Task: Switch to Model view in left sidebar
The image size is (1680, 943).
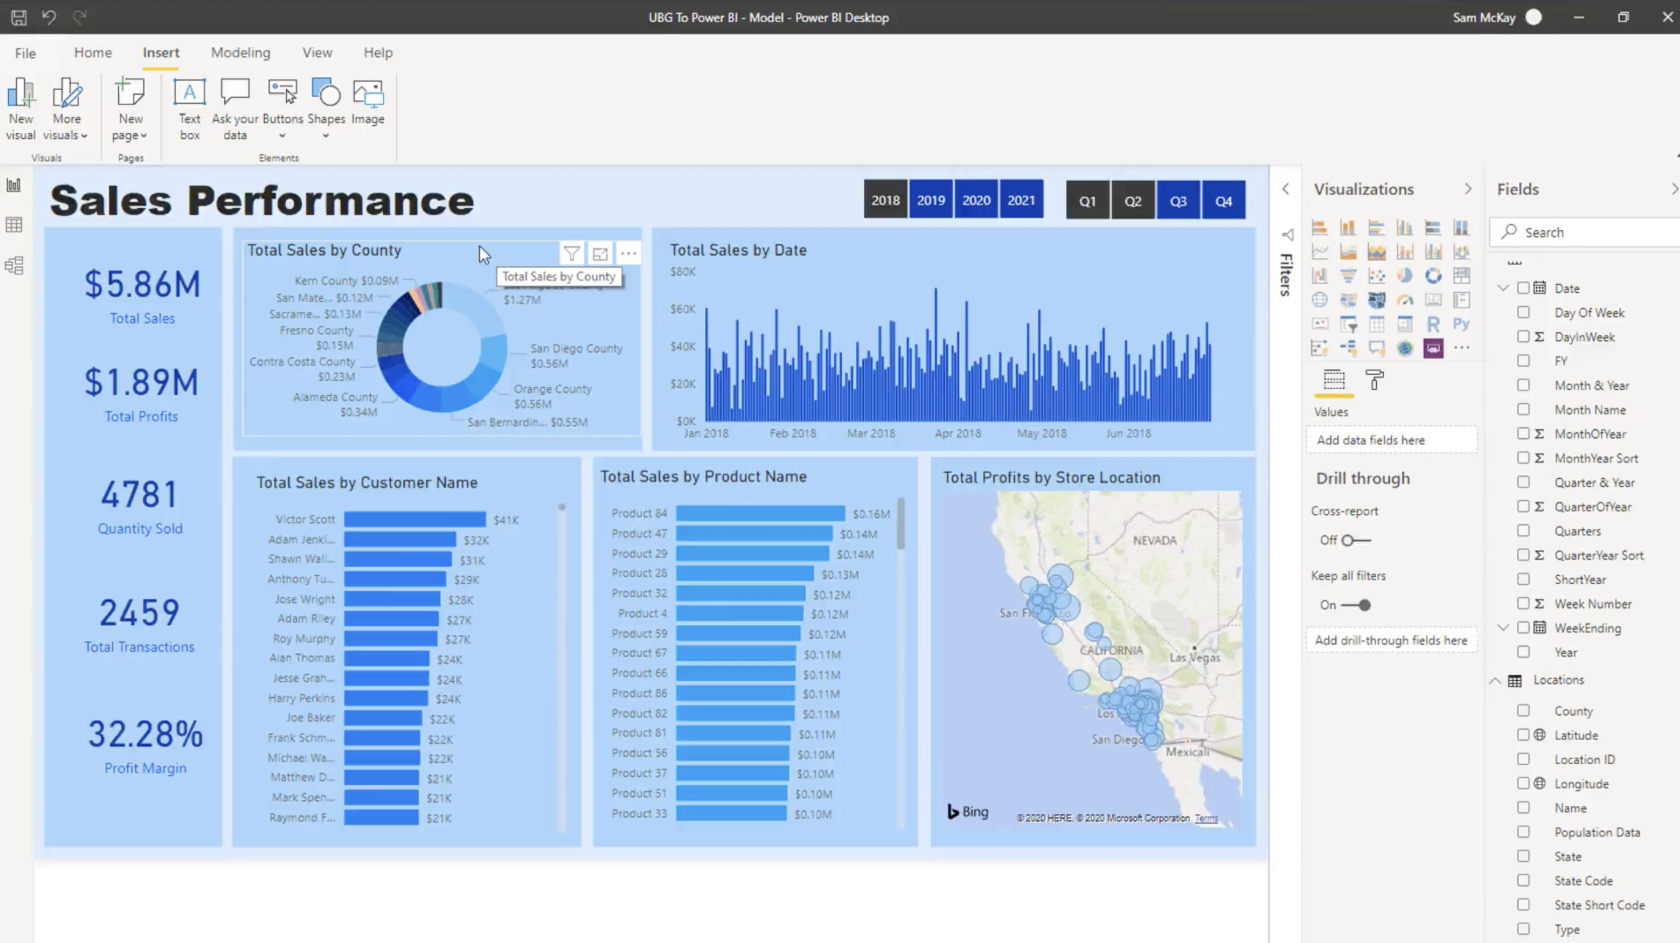Action: point(14,265)
